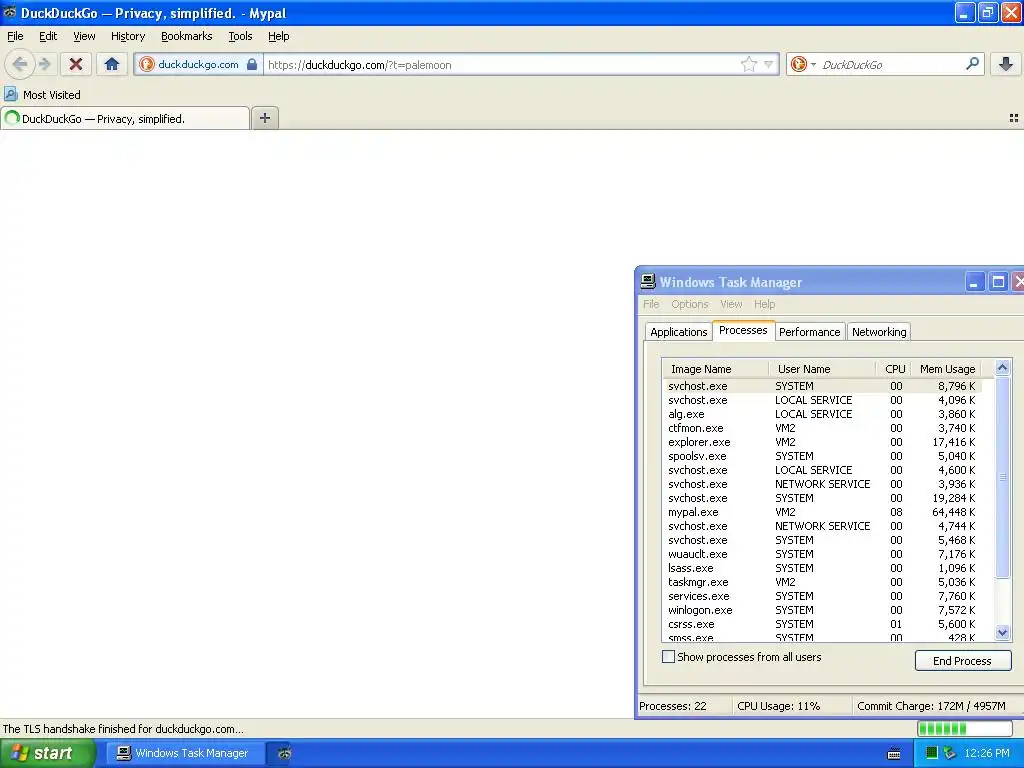This screenshot has width=1024, height=768.
Task: Select the spoolsv.exe process row
Action: tap(822, 456)
